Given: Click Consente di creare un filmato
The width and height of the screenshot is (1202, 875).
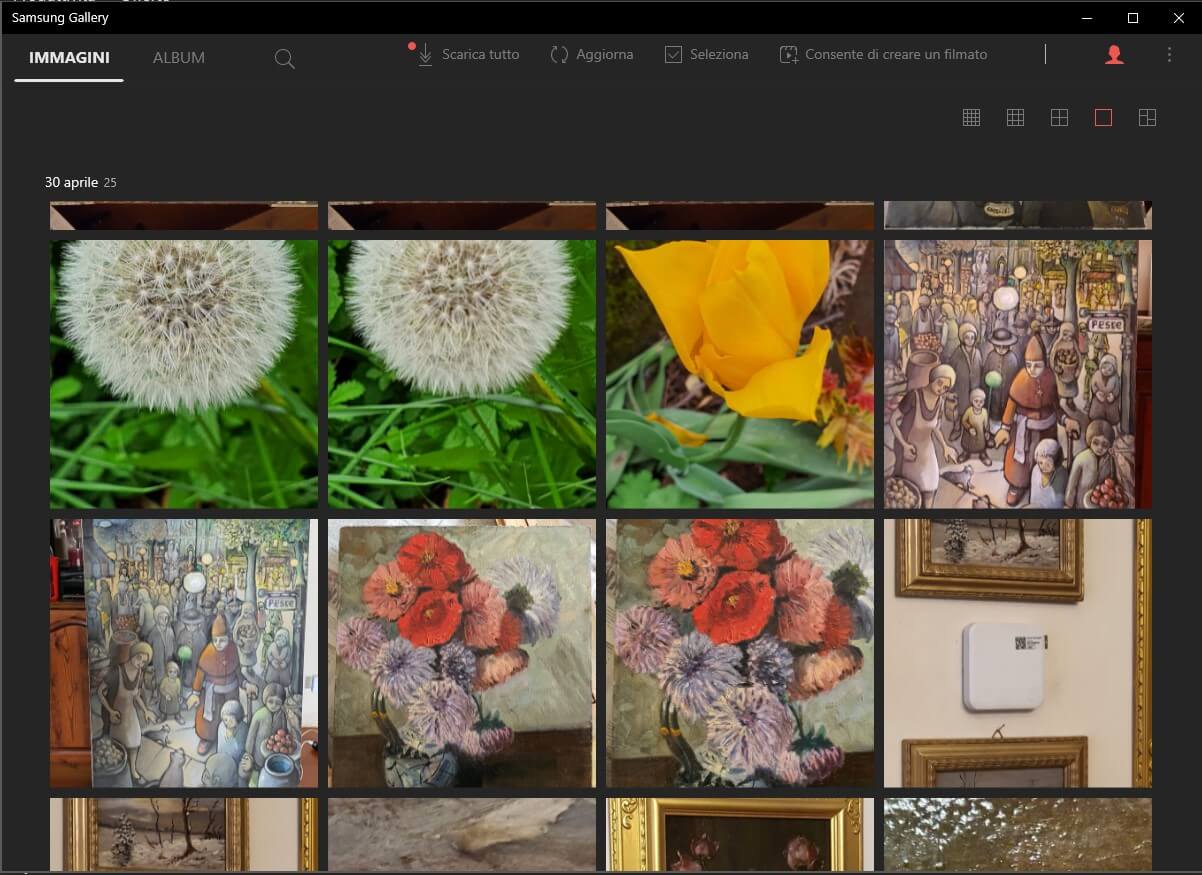Looking at the screenshot, I should [883, 55].
